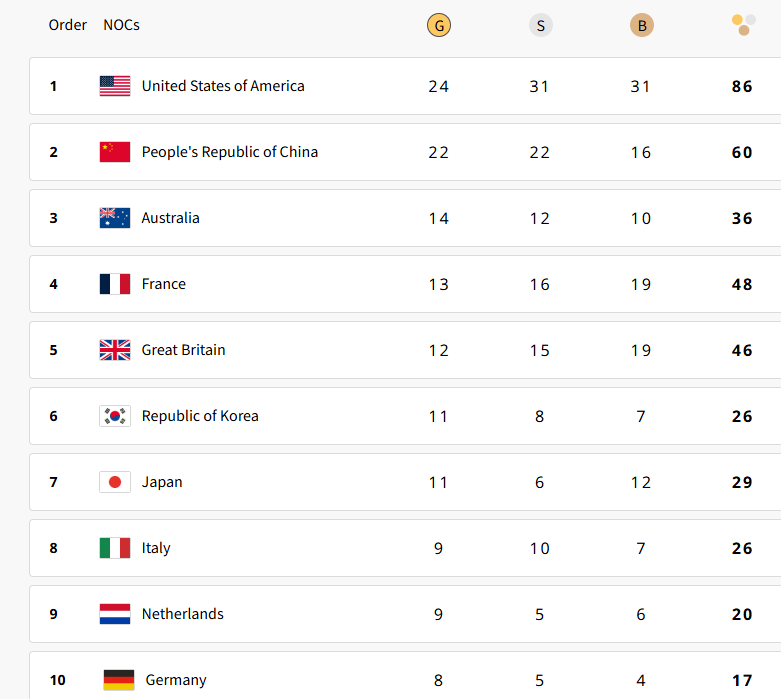Click the United States flag icon

(x=115, y=86)
